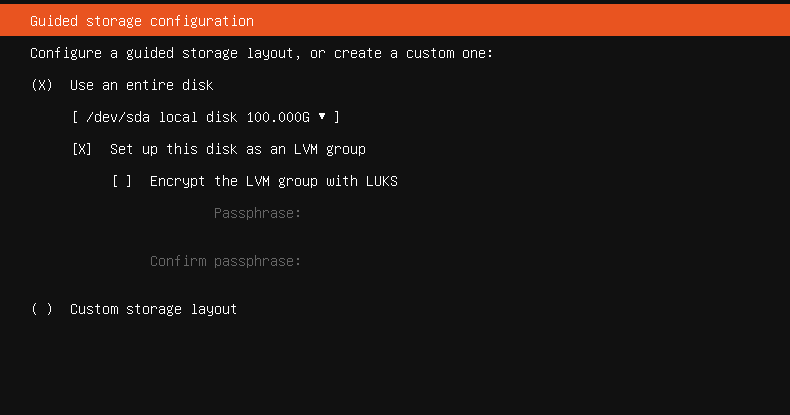Select the Custom storage layout radio button
The image size is (790, 415).
coord(42,309)
